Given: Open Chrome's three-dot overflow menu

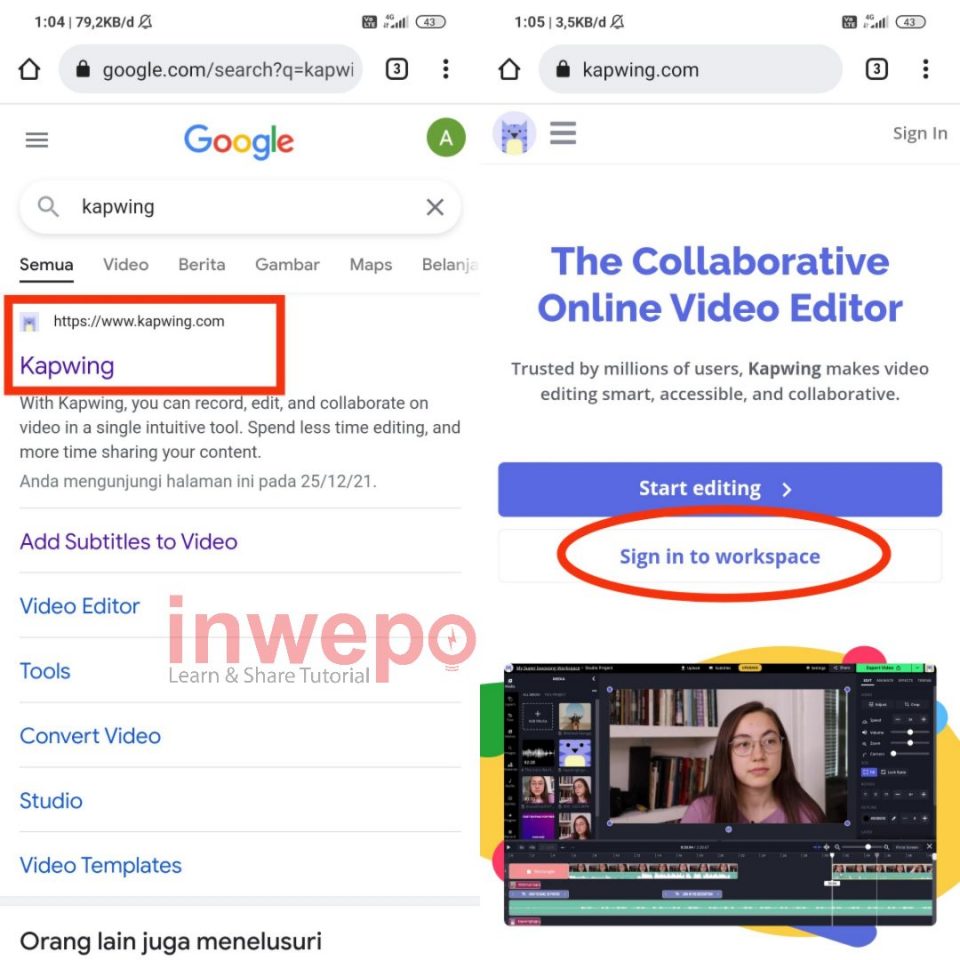Looking at the screenshot, I should [x=446, y=69].
